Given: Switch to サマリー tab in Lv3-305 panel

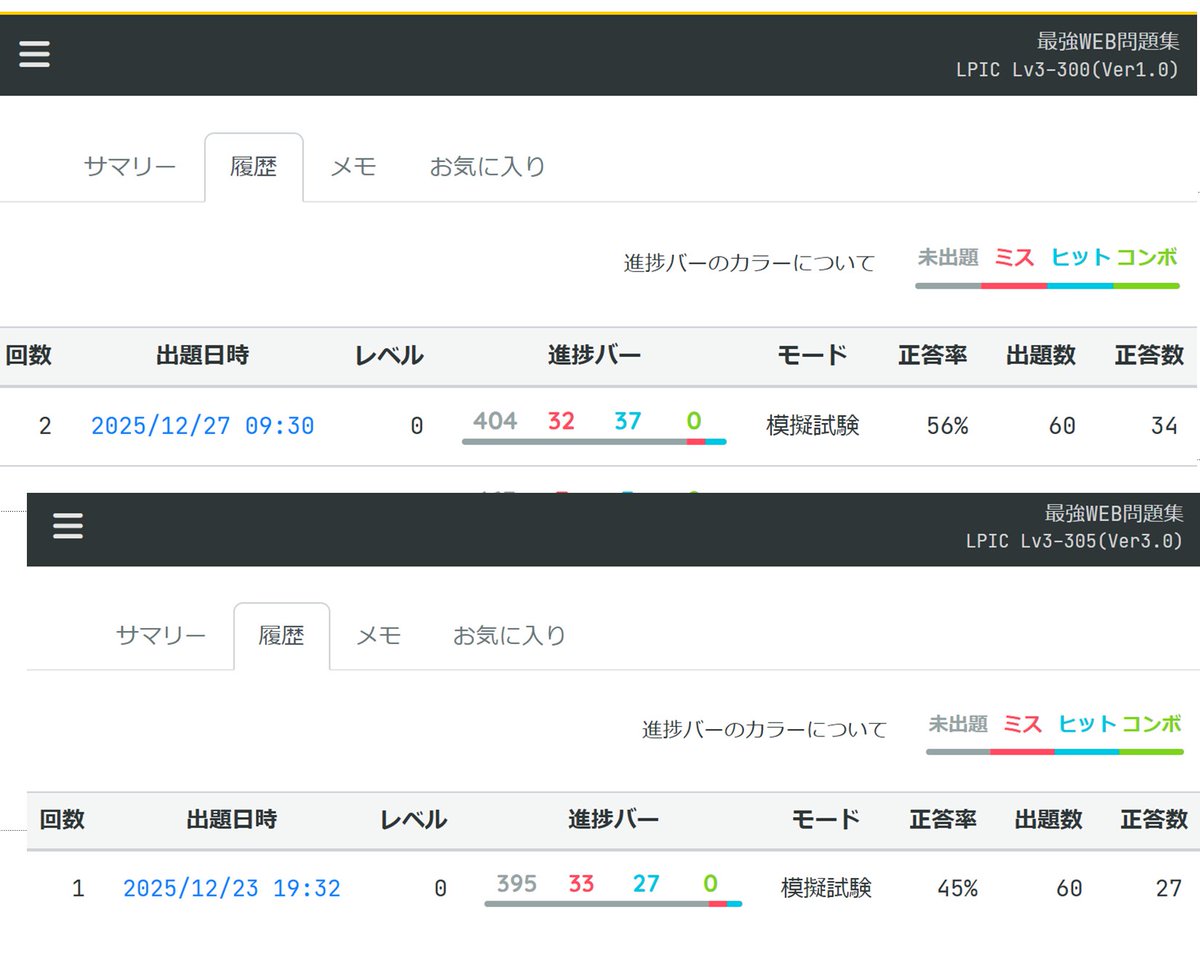Looking at the screenshot, I should coord(161,635).
